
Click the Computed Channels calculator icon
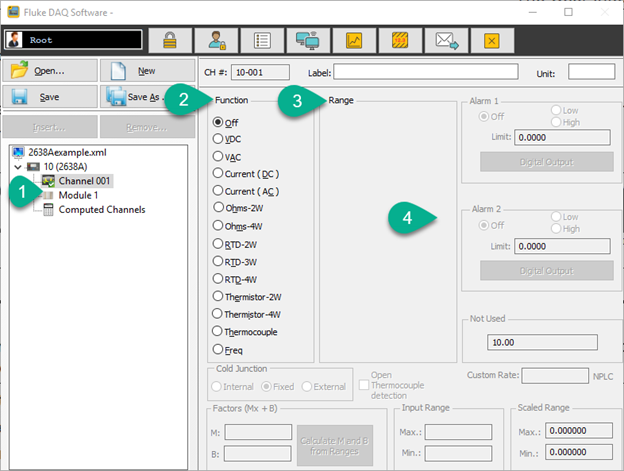[x=48, y=210]
